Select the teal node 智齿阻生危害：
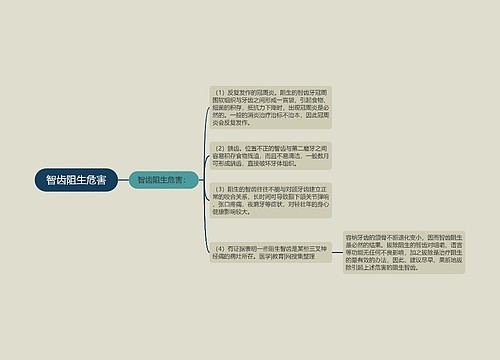500x360 pixels. pyautogui.click(x=163, y=180)
